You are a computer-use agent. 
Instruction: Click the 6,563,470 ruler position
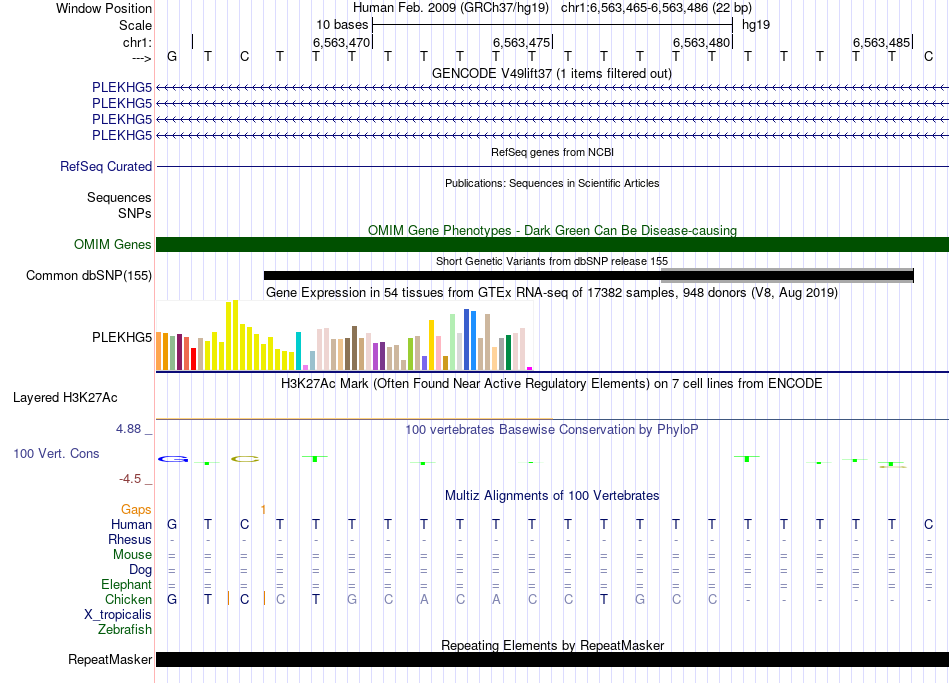pyautogui.click(x=341, y=42)
